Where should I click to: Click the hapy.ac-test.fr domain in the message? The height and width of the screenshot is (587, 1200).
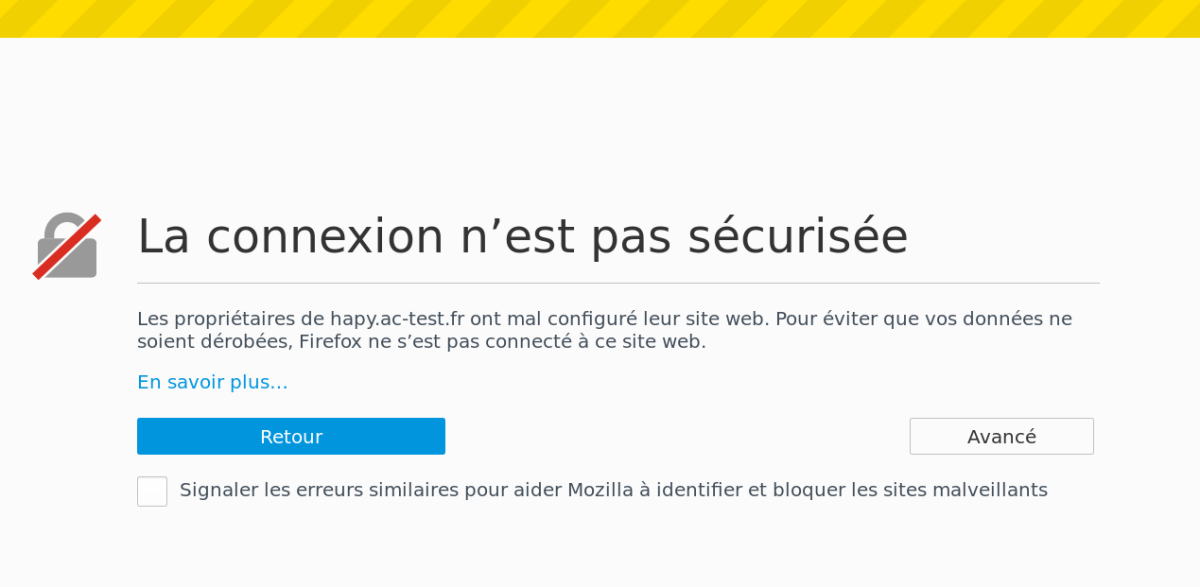[x=397, y=319]
